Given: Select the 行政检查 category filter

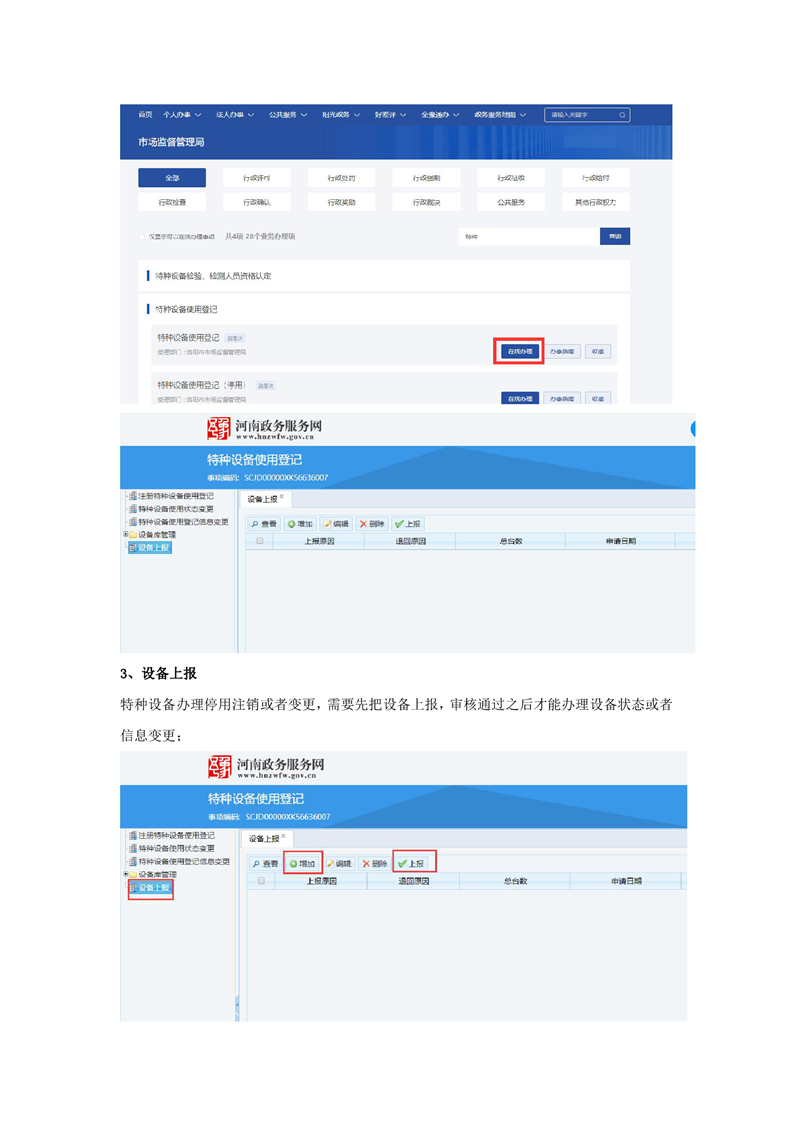Looking at the screenshot, I should click(172, 203).
